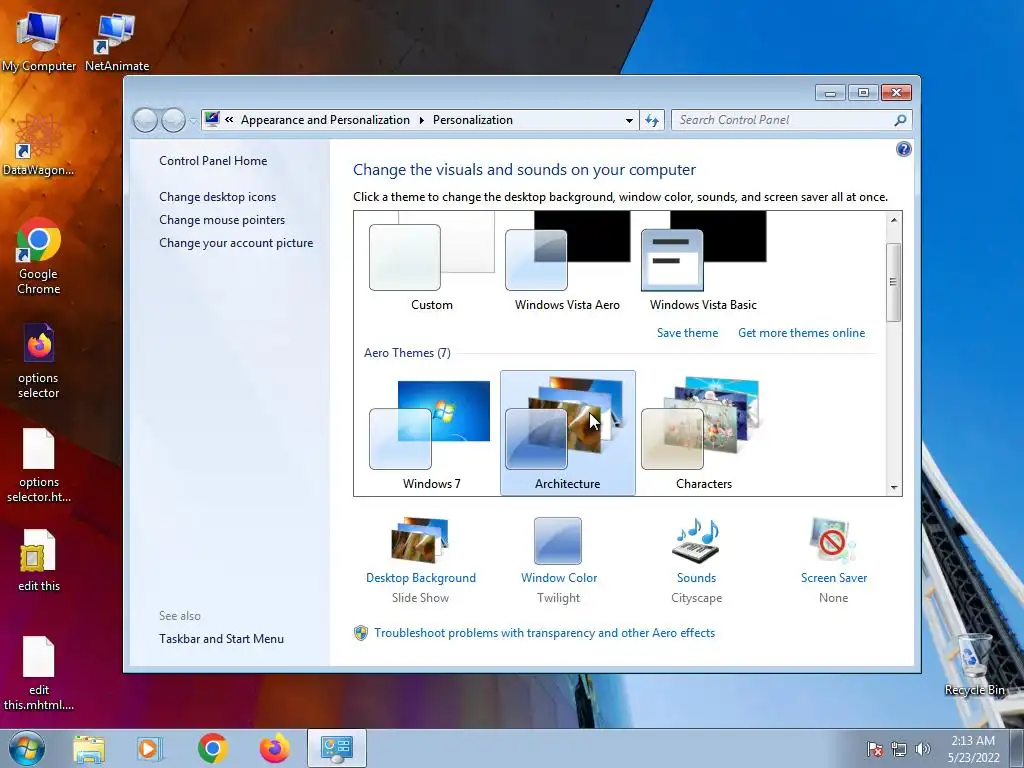Viewport: 1024px width, 768px height.
Task: Click the Window Color text link
Action: pyautogui.click(x=559, y=578)
